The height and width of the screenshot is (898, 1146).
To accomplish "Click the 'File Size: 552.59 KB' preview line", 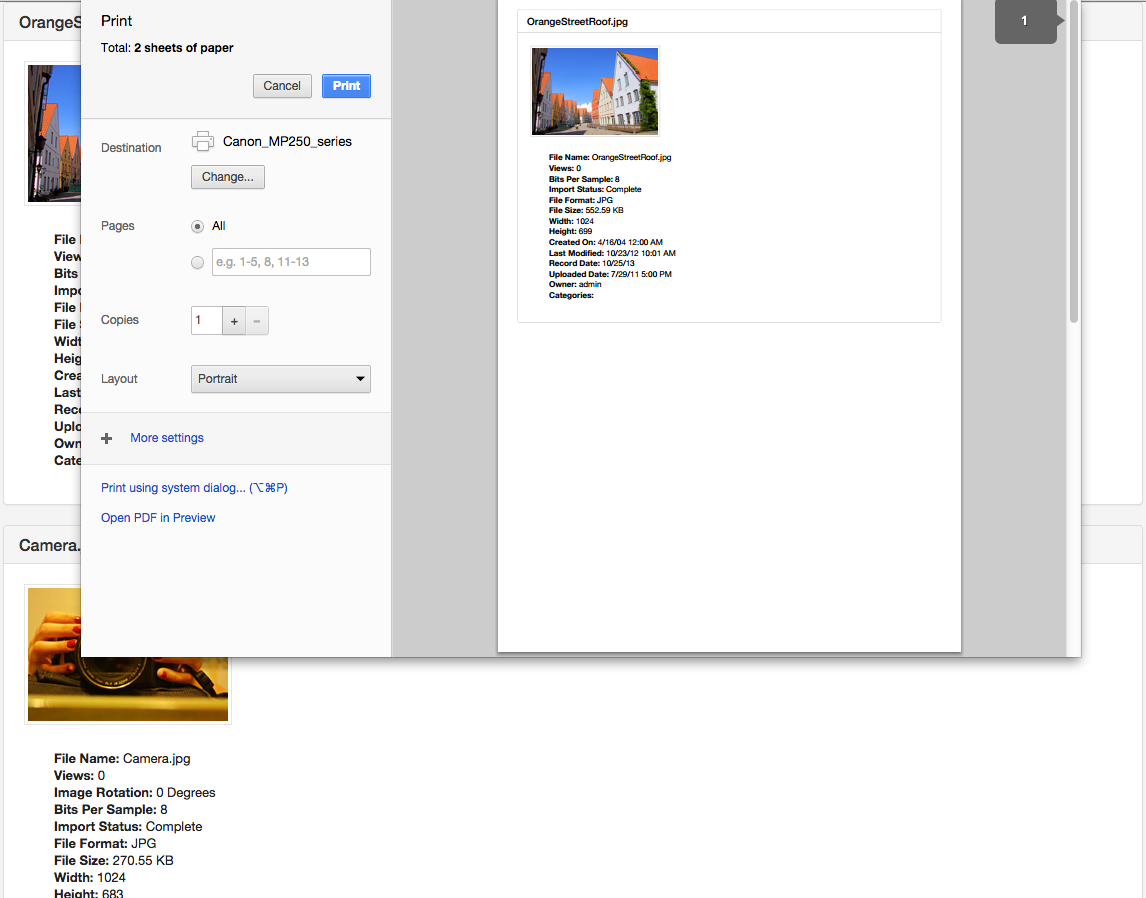I will click(586, 210).
